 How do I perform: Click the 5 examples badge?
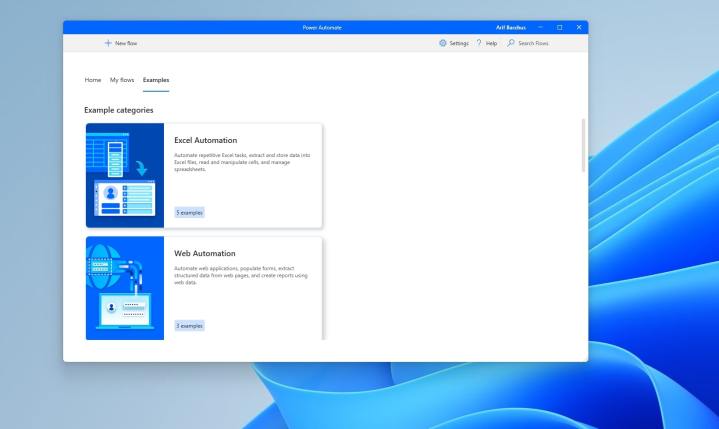[x=189, y=213]
